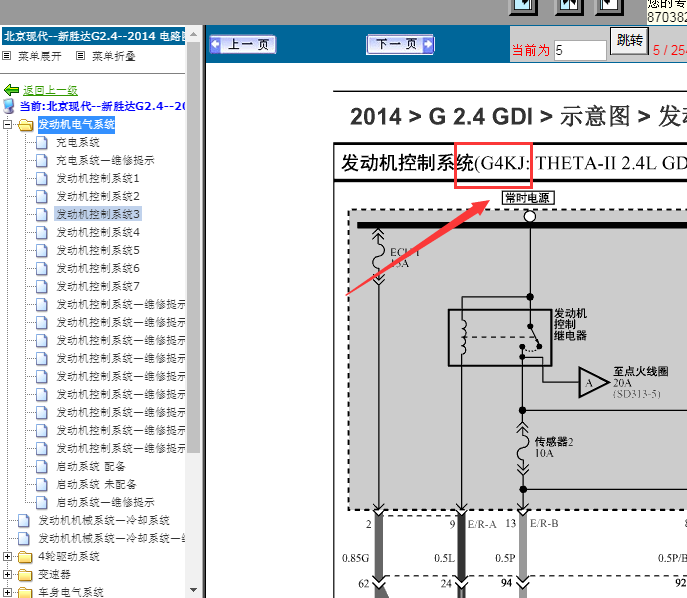The width and height of the screenshot is (687, 598).
Task: Click the page icon beside 发动机控制系统3
Action: [42, 214]
